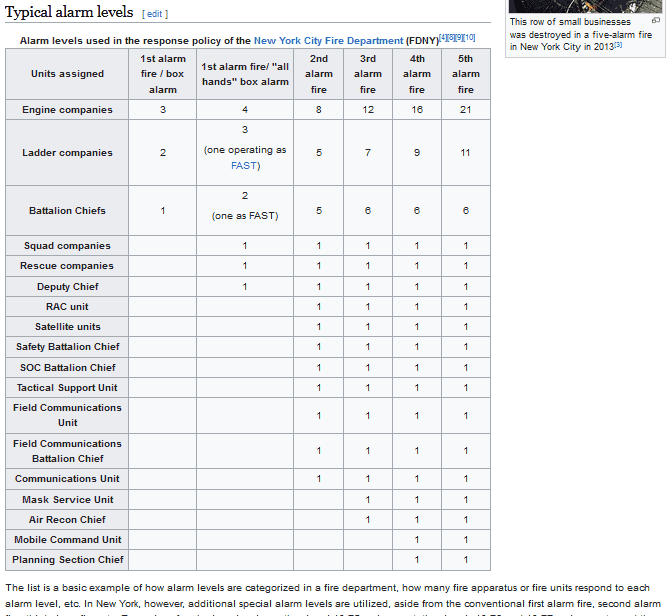Click the 'Ladder companies' row header
The image size is (669, 616).
(x=67, y=153)
